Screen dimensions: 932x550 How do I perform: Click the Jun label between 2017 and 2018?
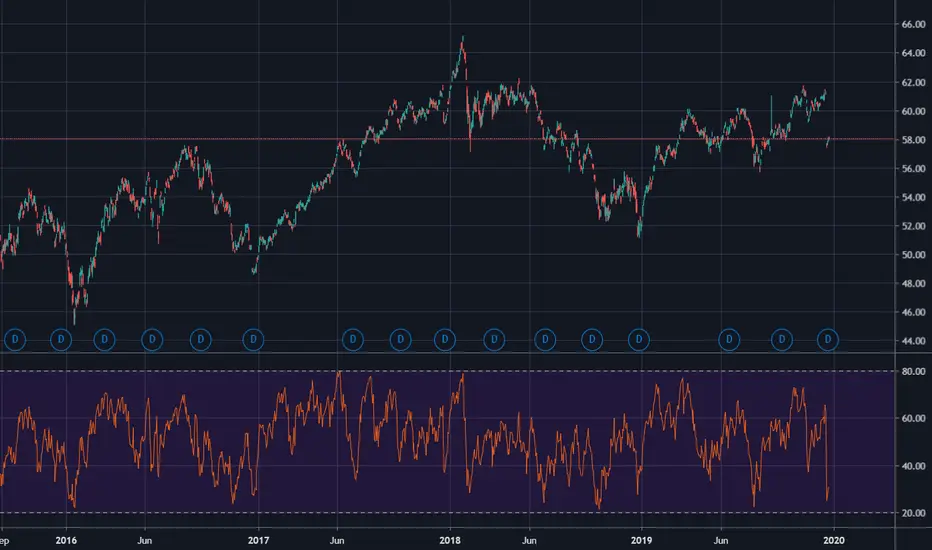tap(336, 540)
